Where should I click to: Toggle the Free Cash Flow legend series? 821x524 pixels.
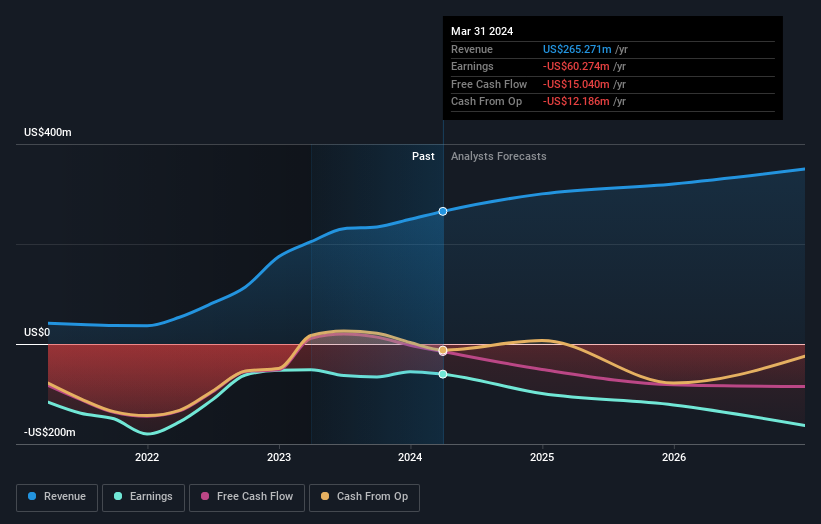(247, 497)
